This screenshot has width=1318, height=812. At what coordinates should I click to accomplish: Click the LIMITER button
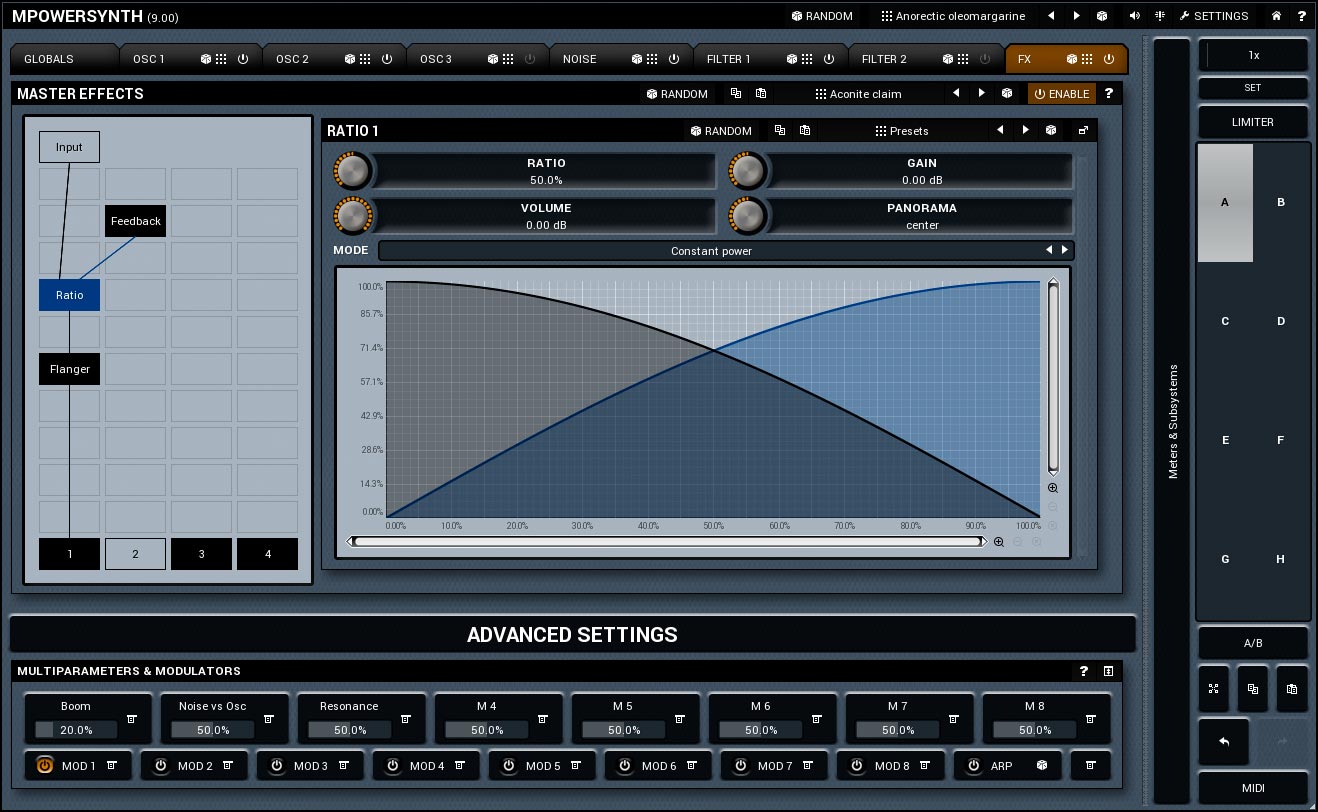coord(1253,122)
